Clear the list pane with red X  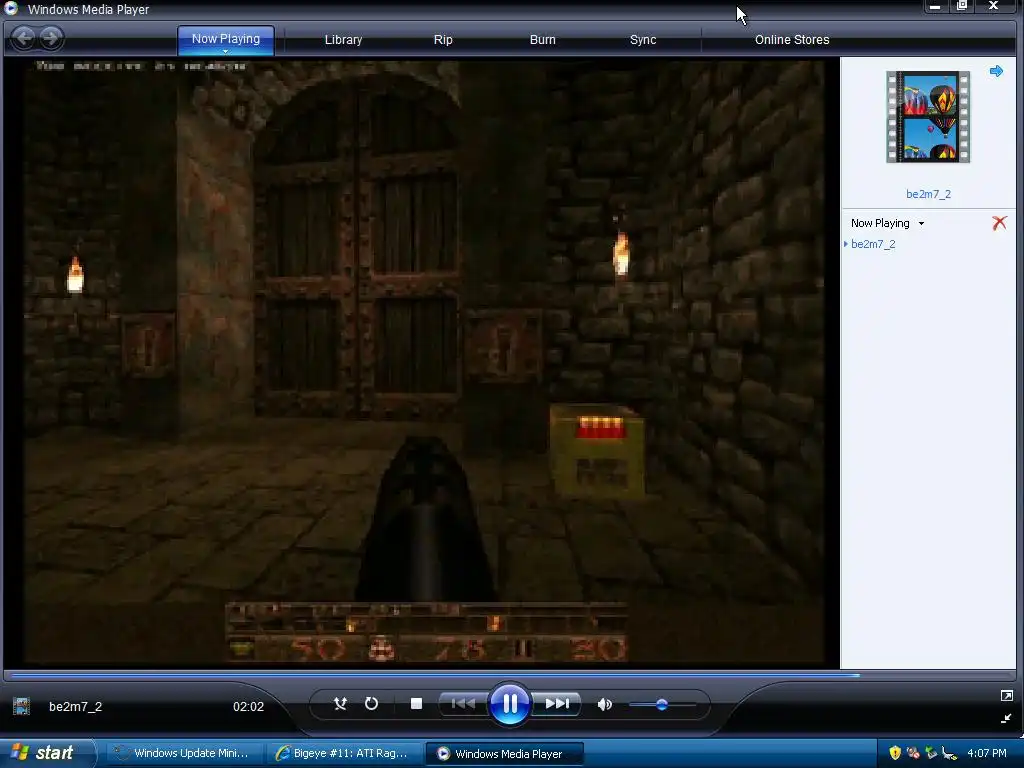click(999, 223)
